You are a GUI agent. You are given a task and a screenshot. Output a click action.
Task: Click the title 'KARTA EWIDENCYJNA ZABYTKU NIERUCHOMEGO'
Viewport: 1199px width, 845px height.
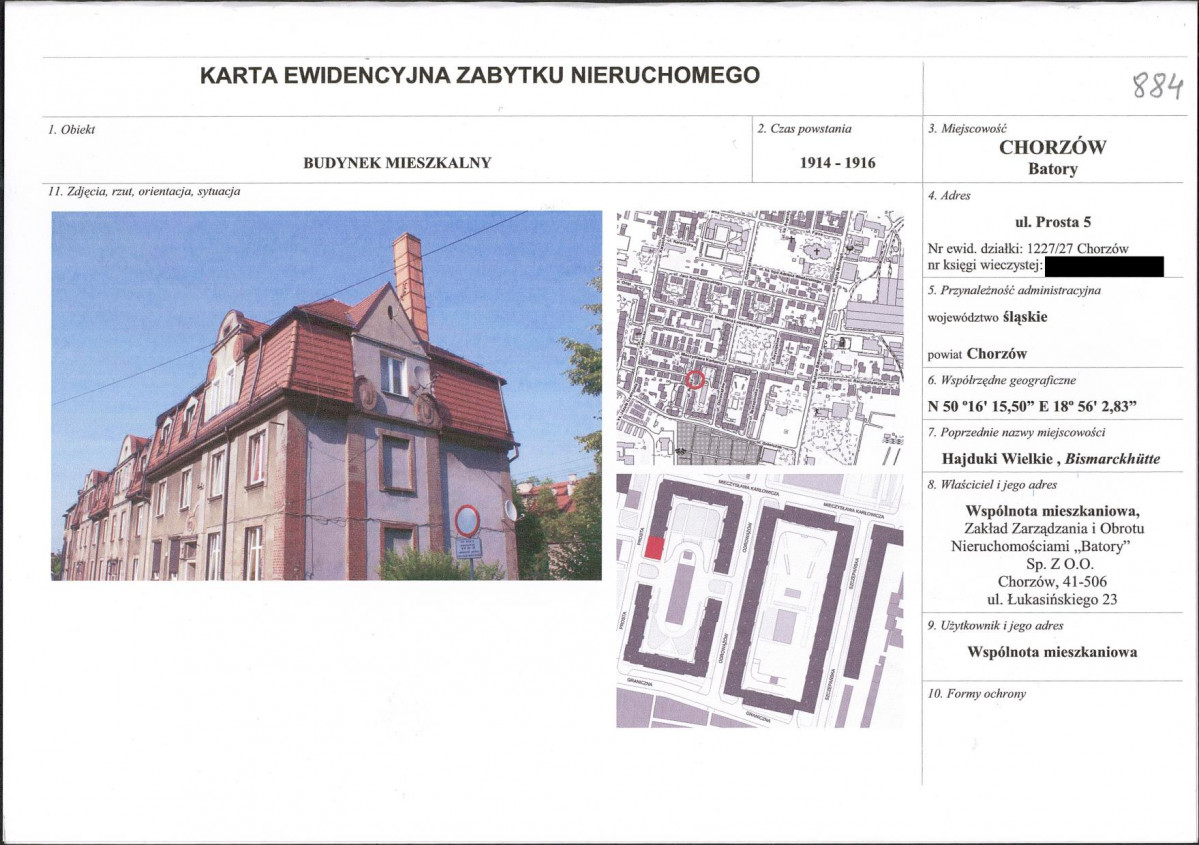(x=479, y=75)
